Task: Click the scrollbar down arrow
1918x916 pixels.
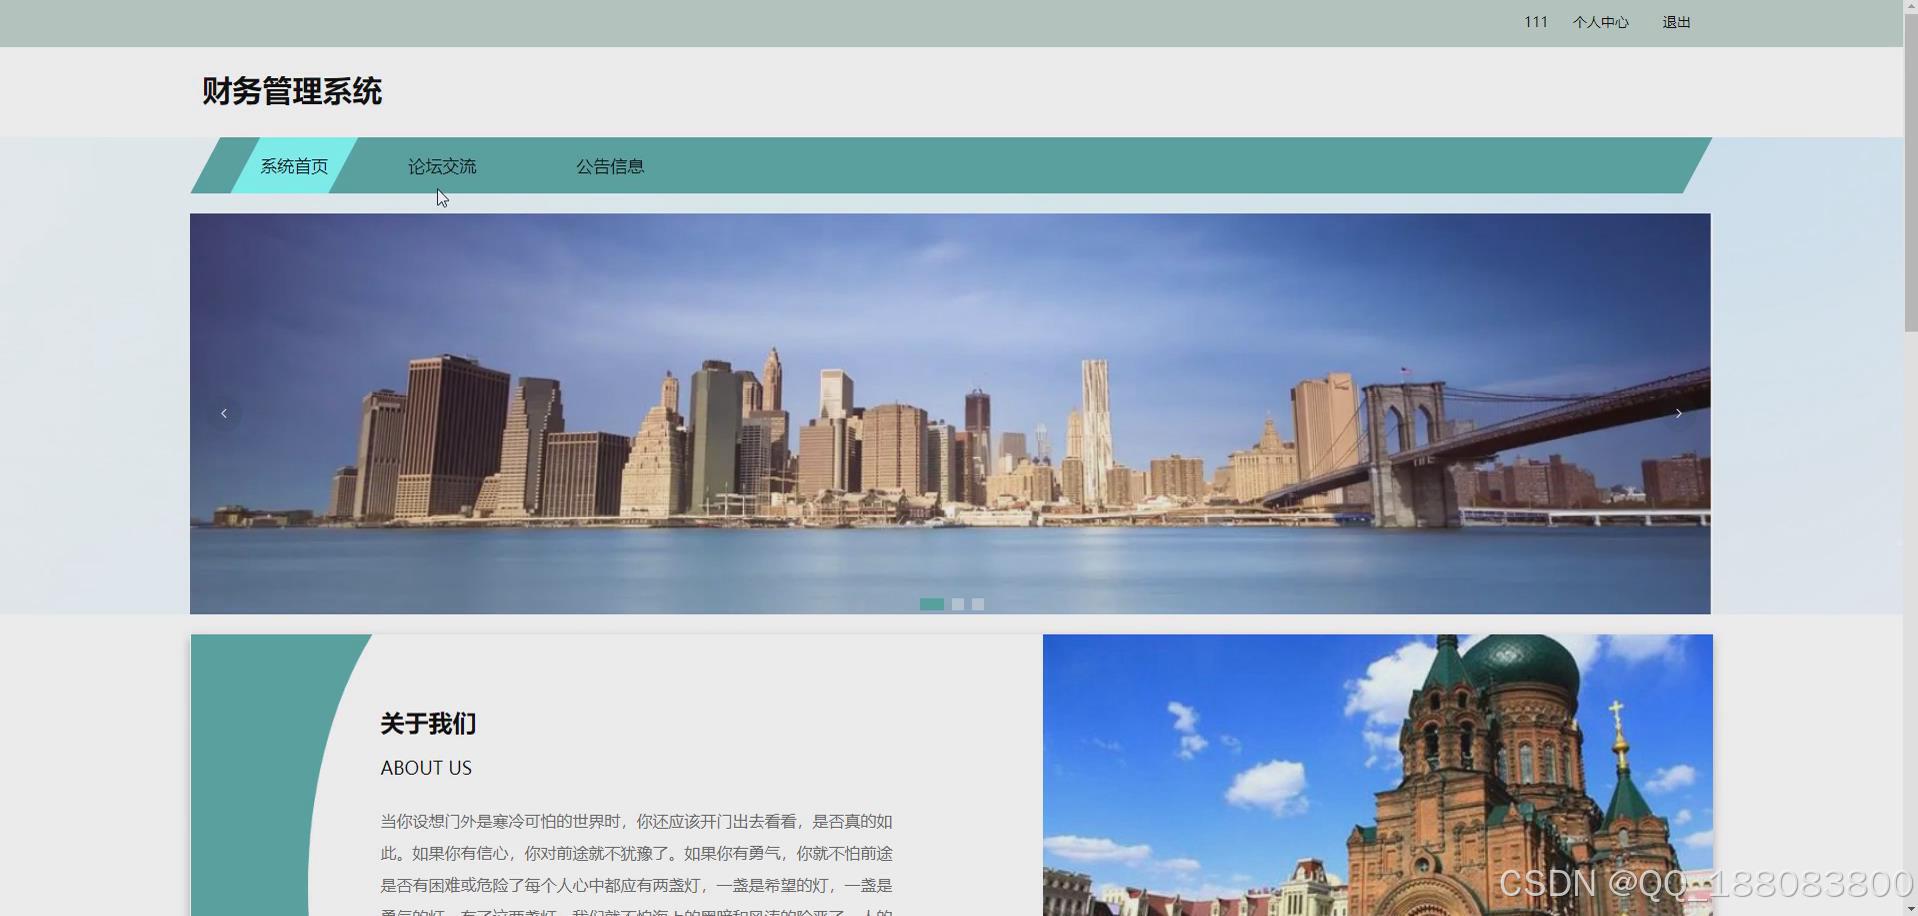Action: point(1910,906)
